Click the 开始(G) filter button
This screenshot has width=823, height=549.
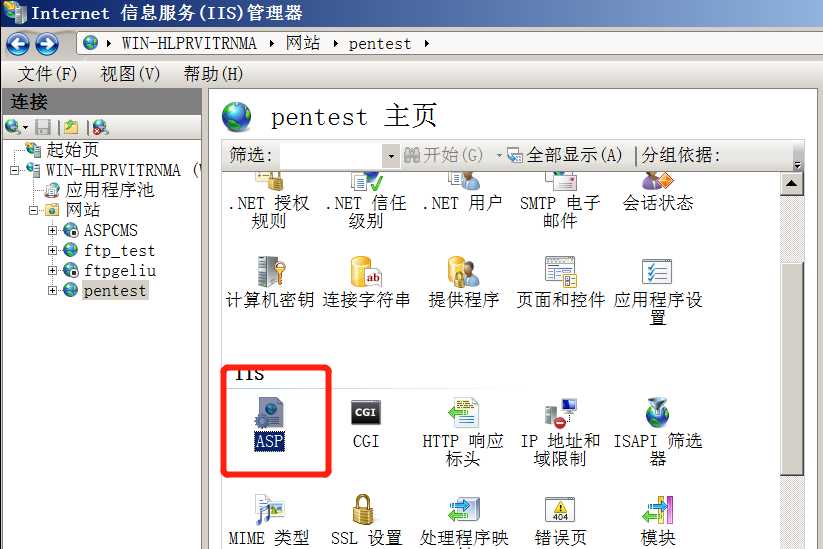[443, 155]
